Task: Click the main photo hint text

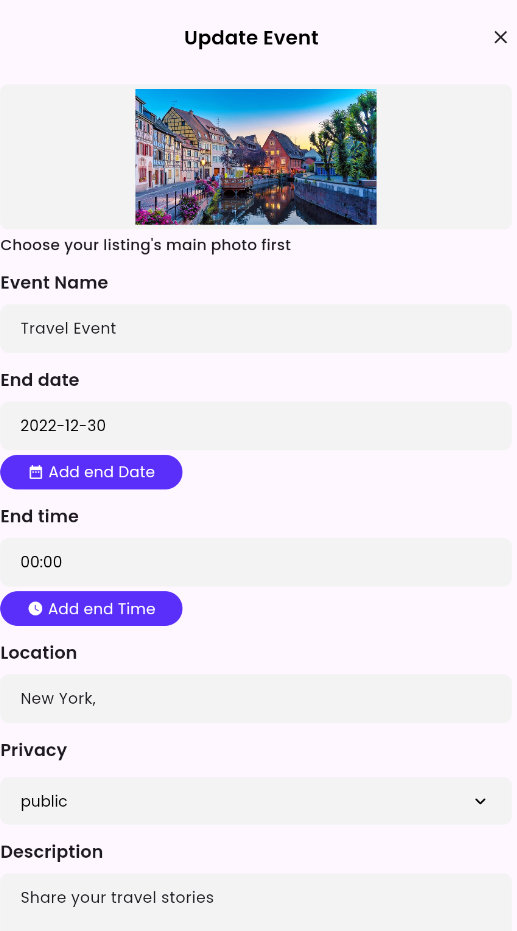Action: [x=145, y=245]
